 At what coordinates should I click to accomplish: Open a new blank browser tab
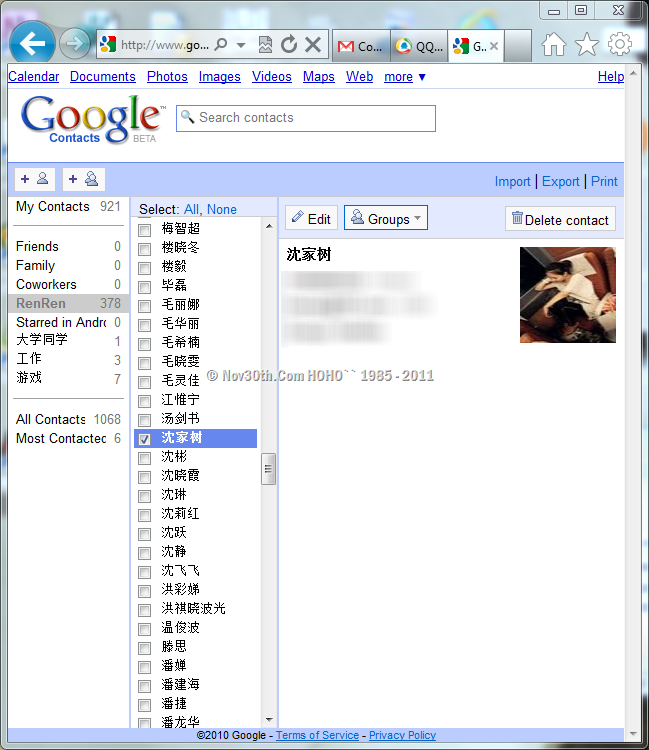pos(518,46)
